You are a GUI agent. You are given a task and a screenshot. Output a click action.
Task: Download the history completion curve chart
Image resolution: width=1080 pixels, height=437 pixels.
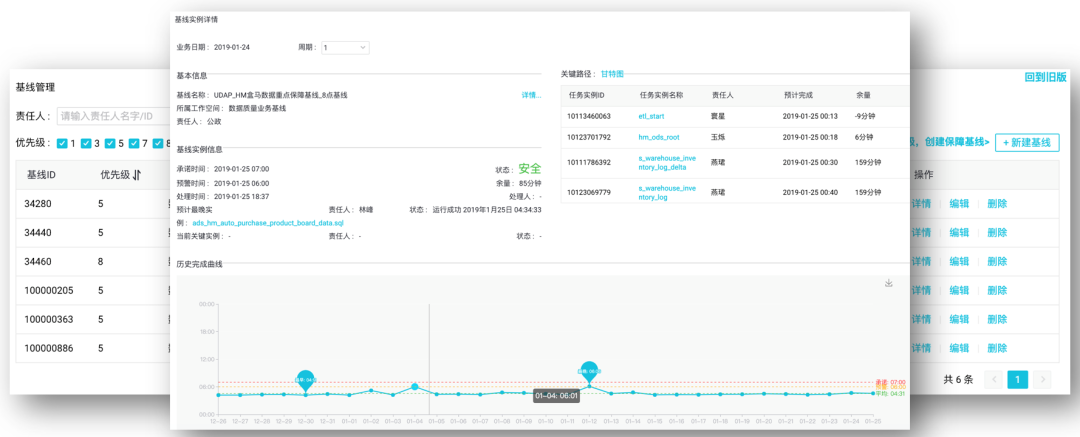[x=888, y=283]
